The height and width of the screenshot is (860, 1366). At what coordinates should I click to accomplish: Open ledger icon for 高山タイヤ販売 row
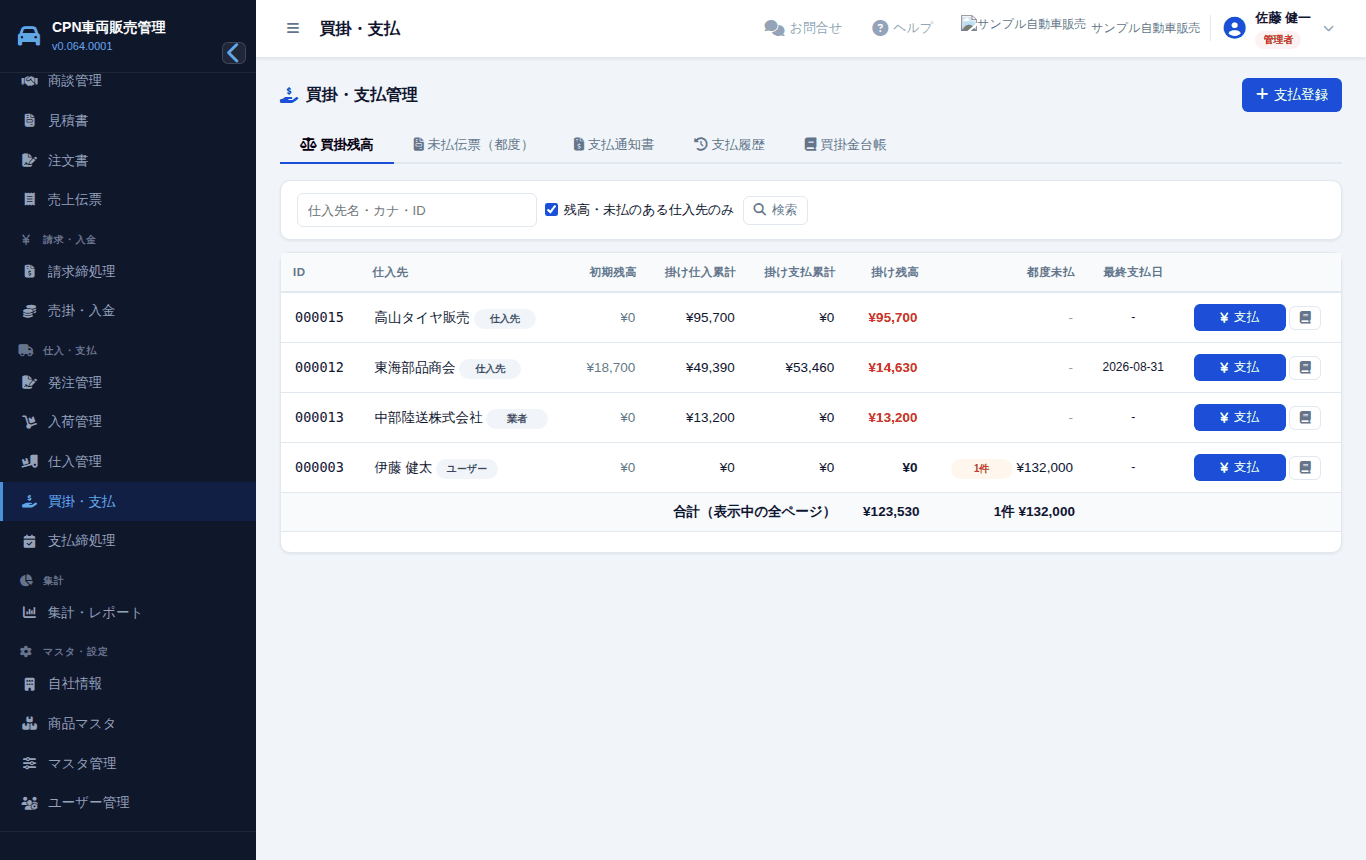(1305, 318)
